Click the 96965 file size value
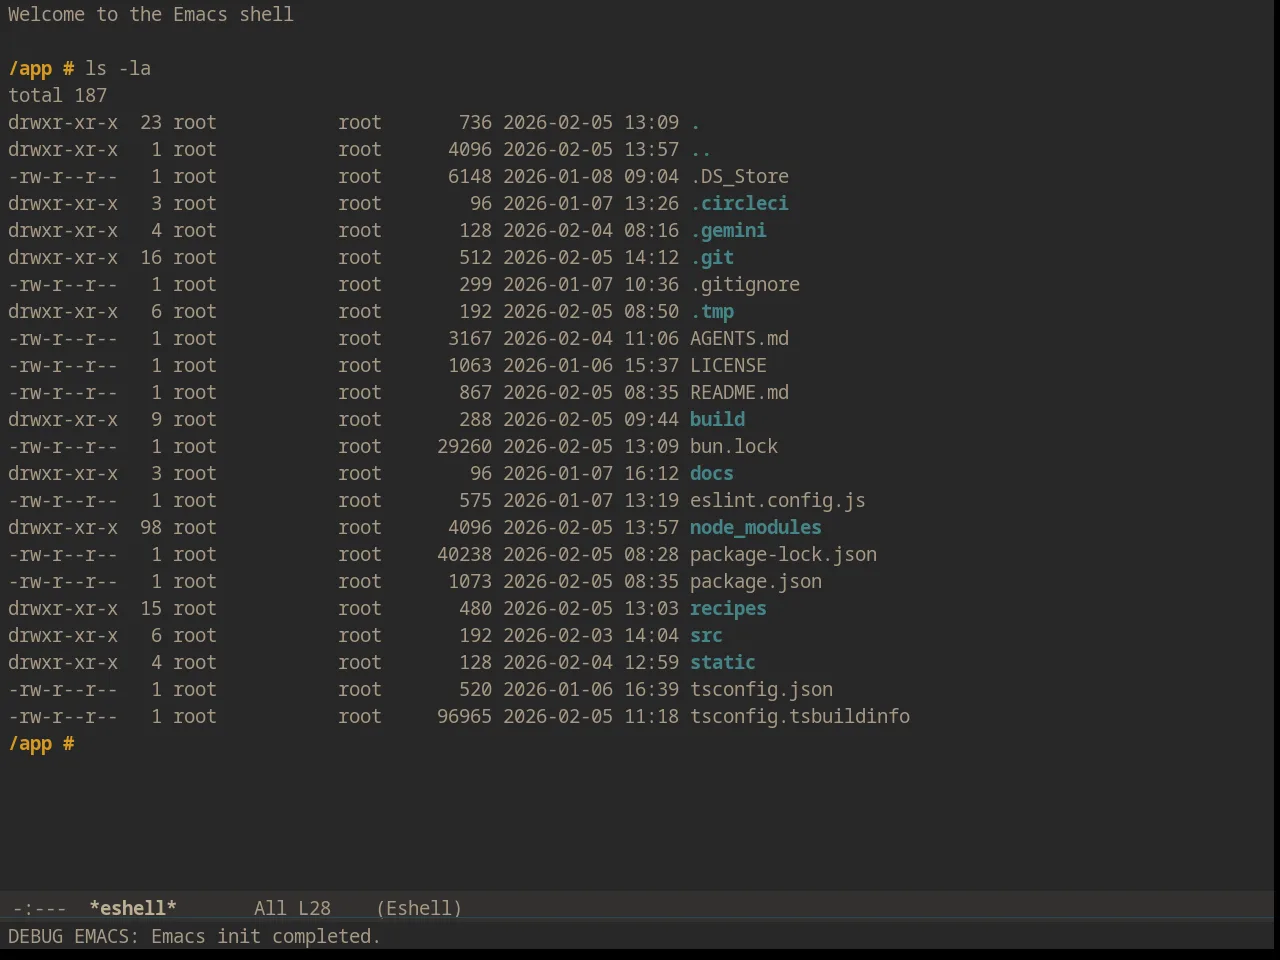 coord(464,716)
